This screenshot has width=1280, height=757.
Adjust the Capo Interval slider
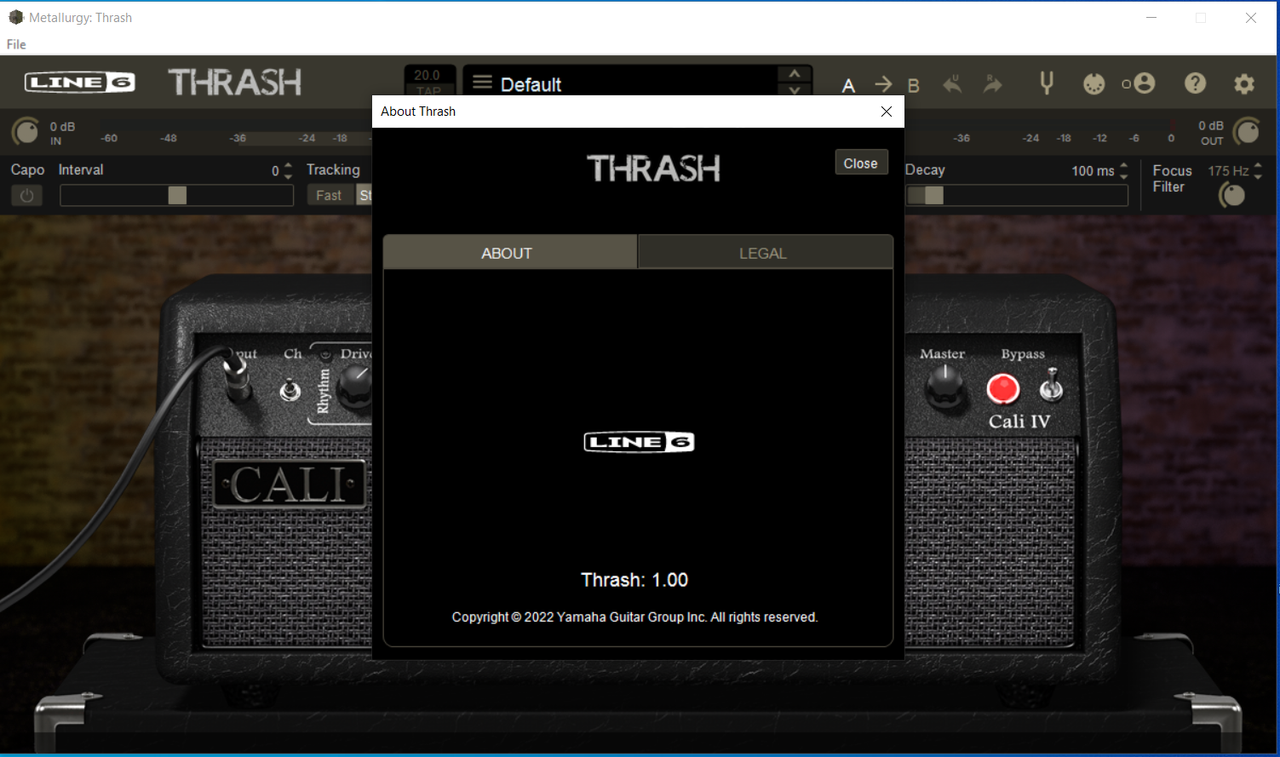tap(177, 195)
